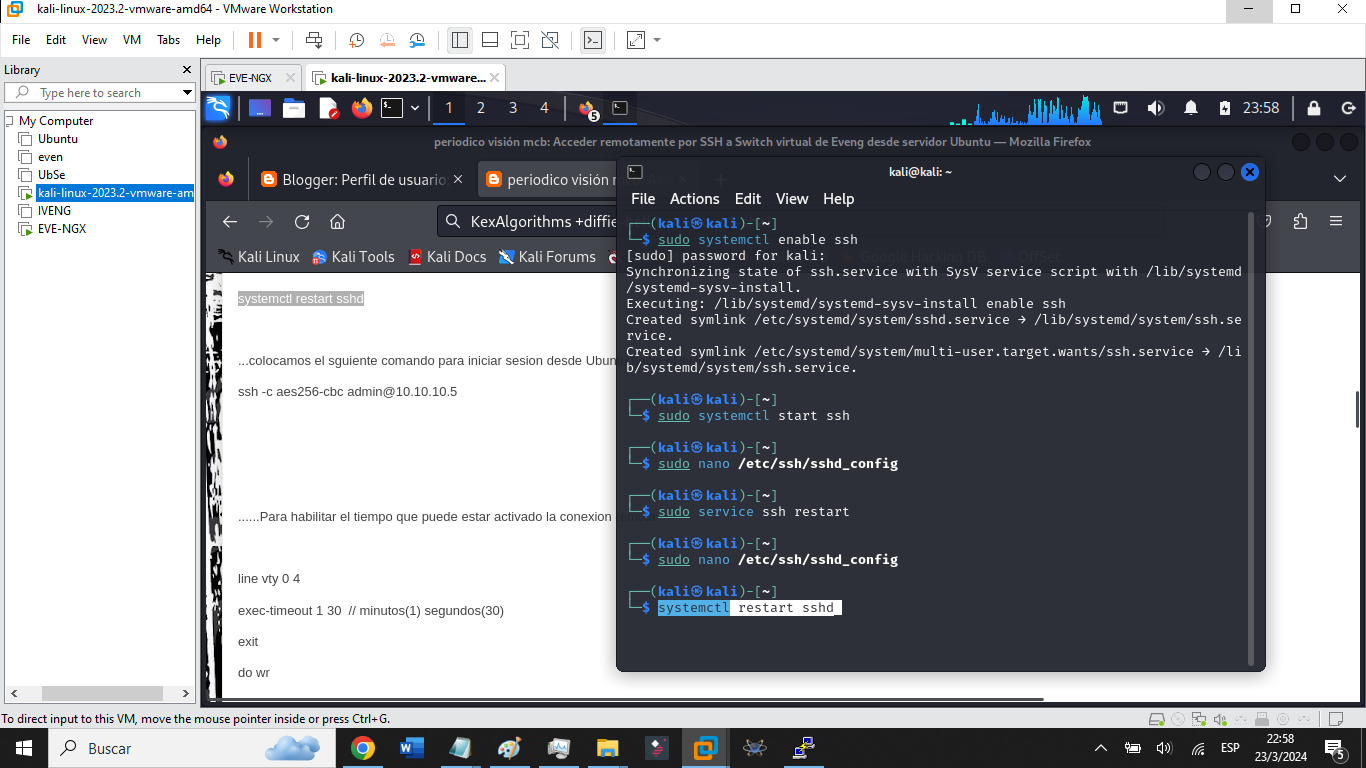Revert to snapshot toolbar icon
The height and width of the screenshot is (768, 1366).
click(x=387, y=40)
